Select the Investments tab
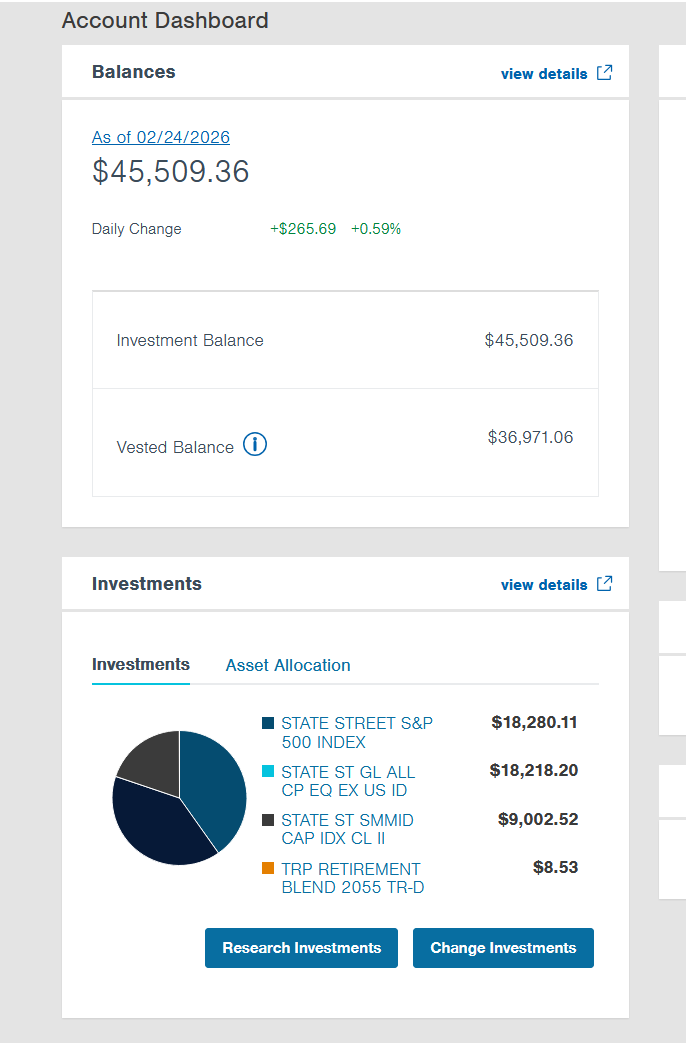 pos(141,665)
